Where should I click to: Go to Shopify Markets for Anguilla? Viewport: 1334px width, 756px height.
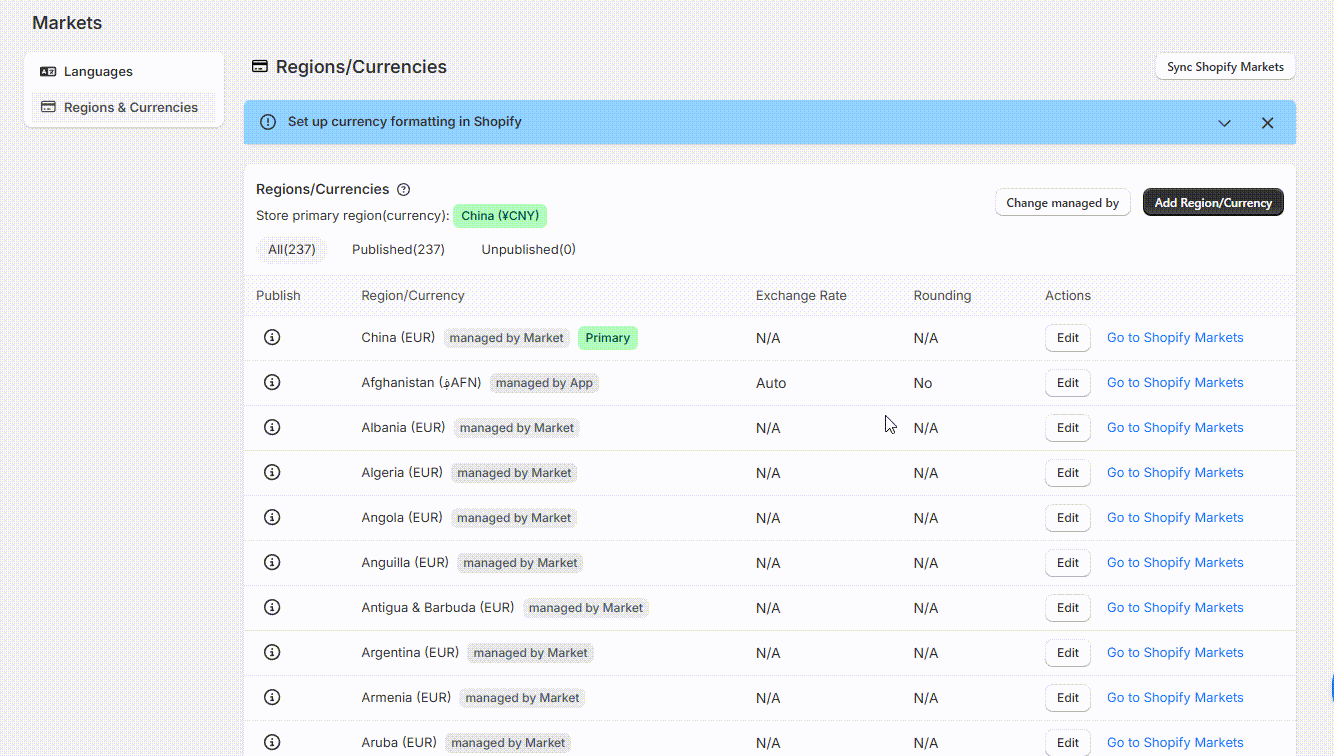pos(1175,563)
